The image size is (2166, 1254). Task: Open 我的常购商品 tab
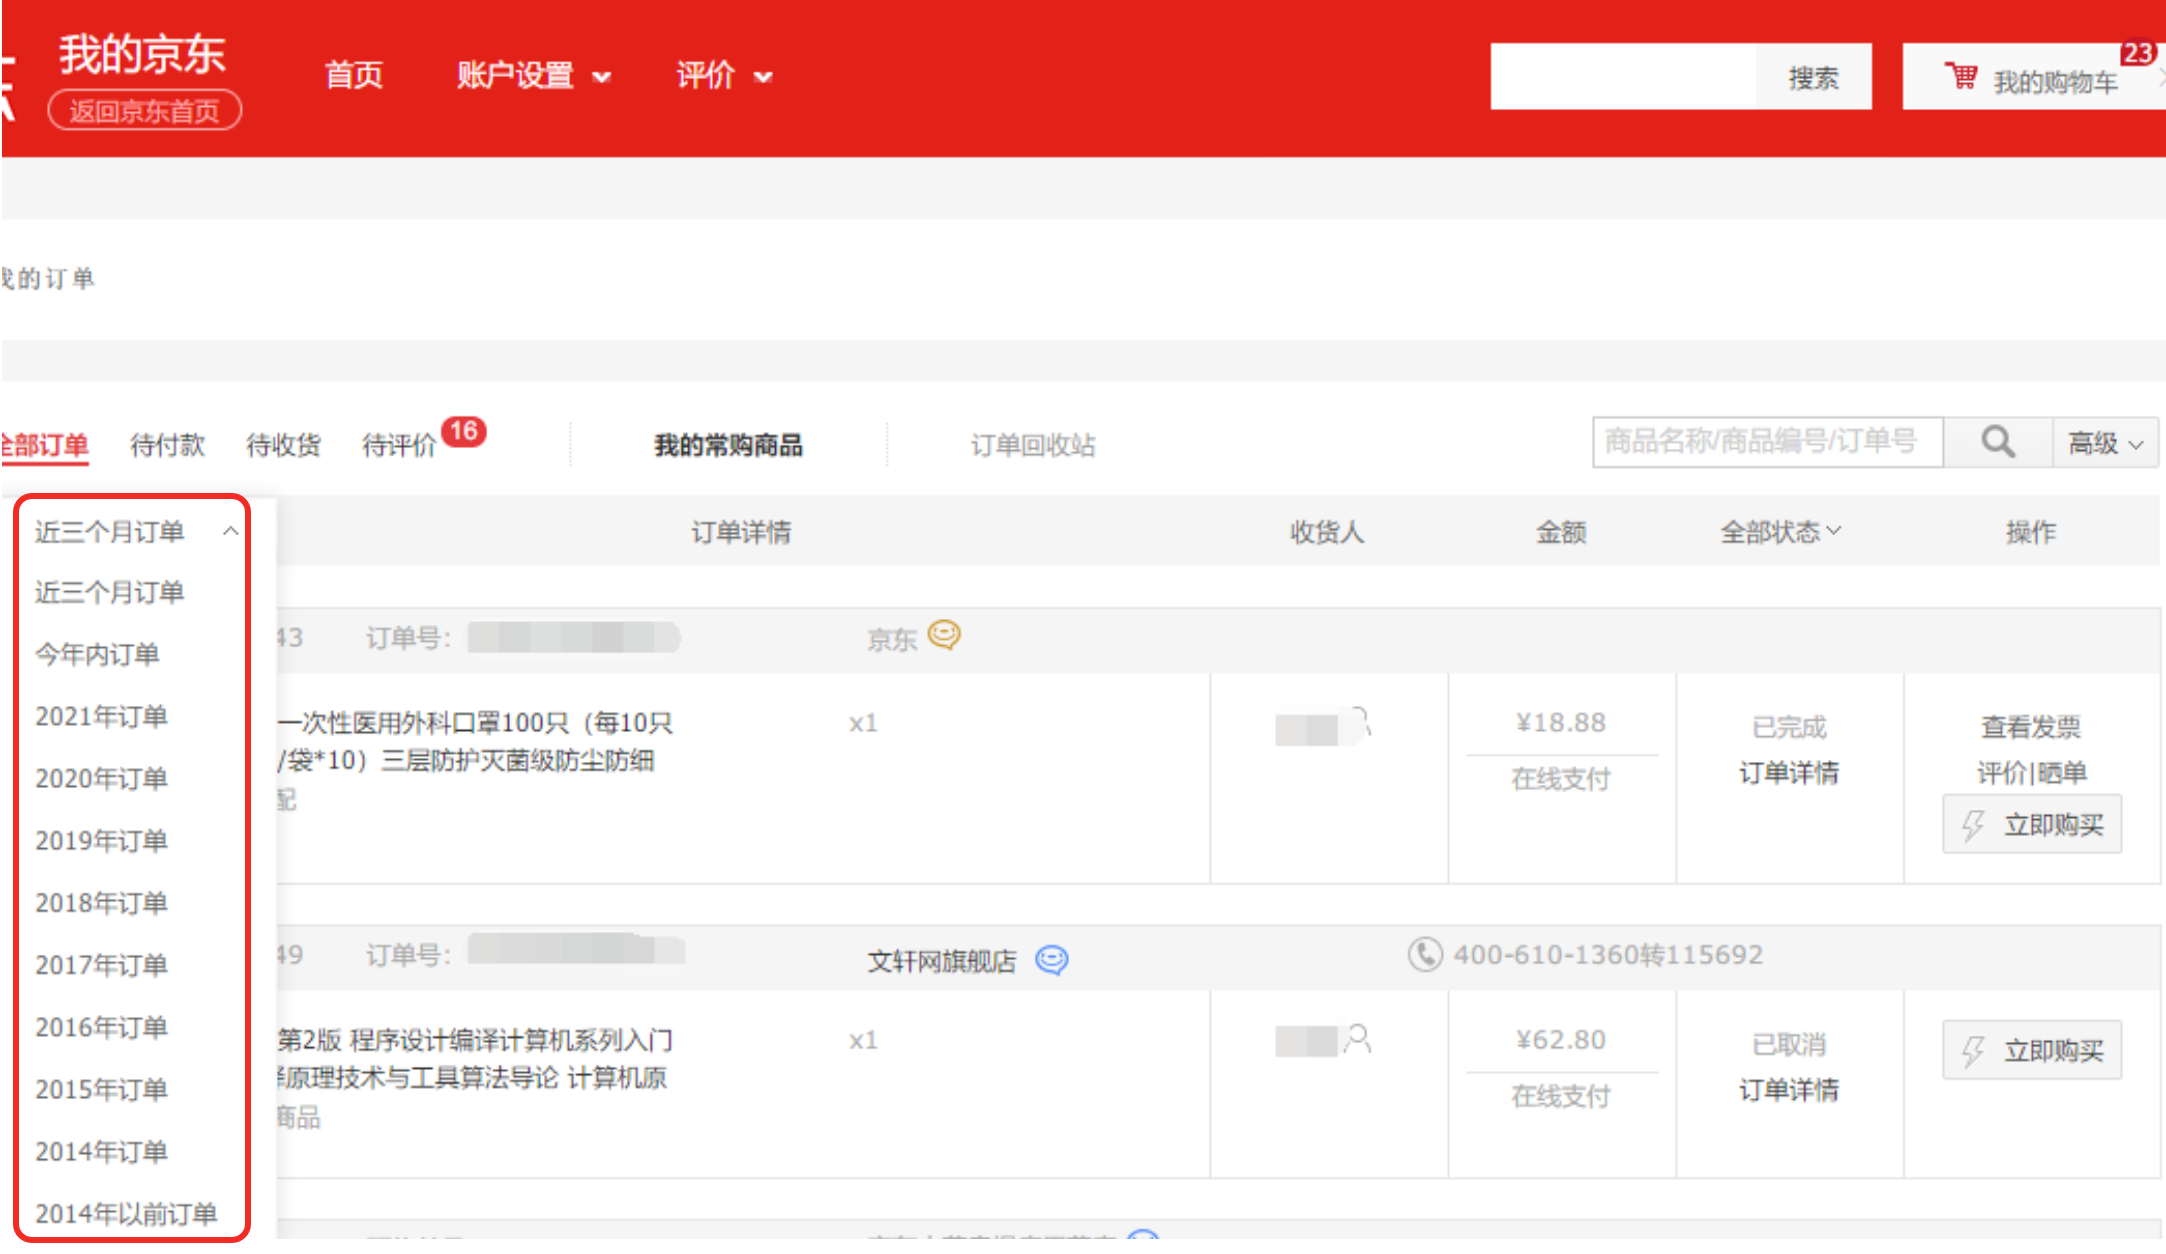click(x=728, y=445)
